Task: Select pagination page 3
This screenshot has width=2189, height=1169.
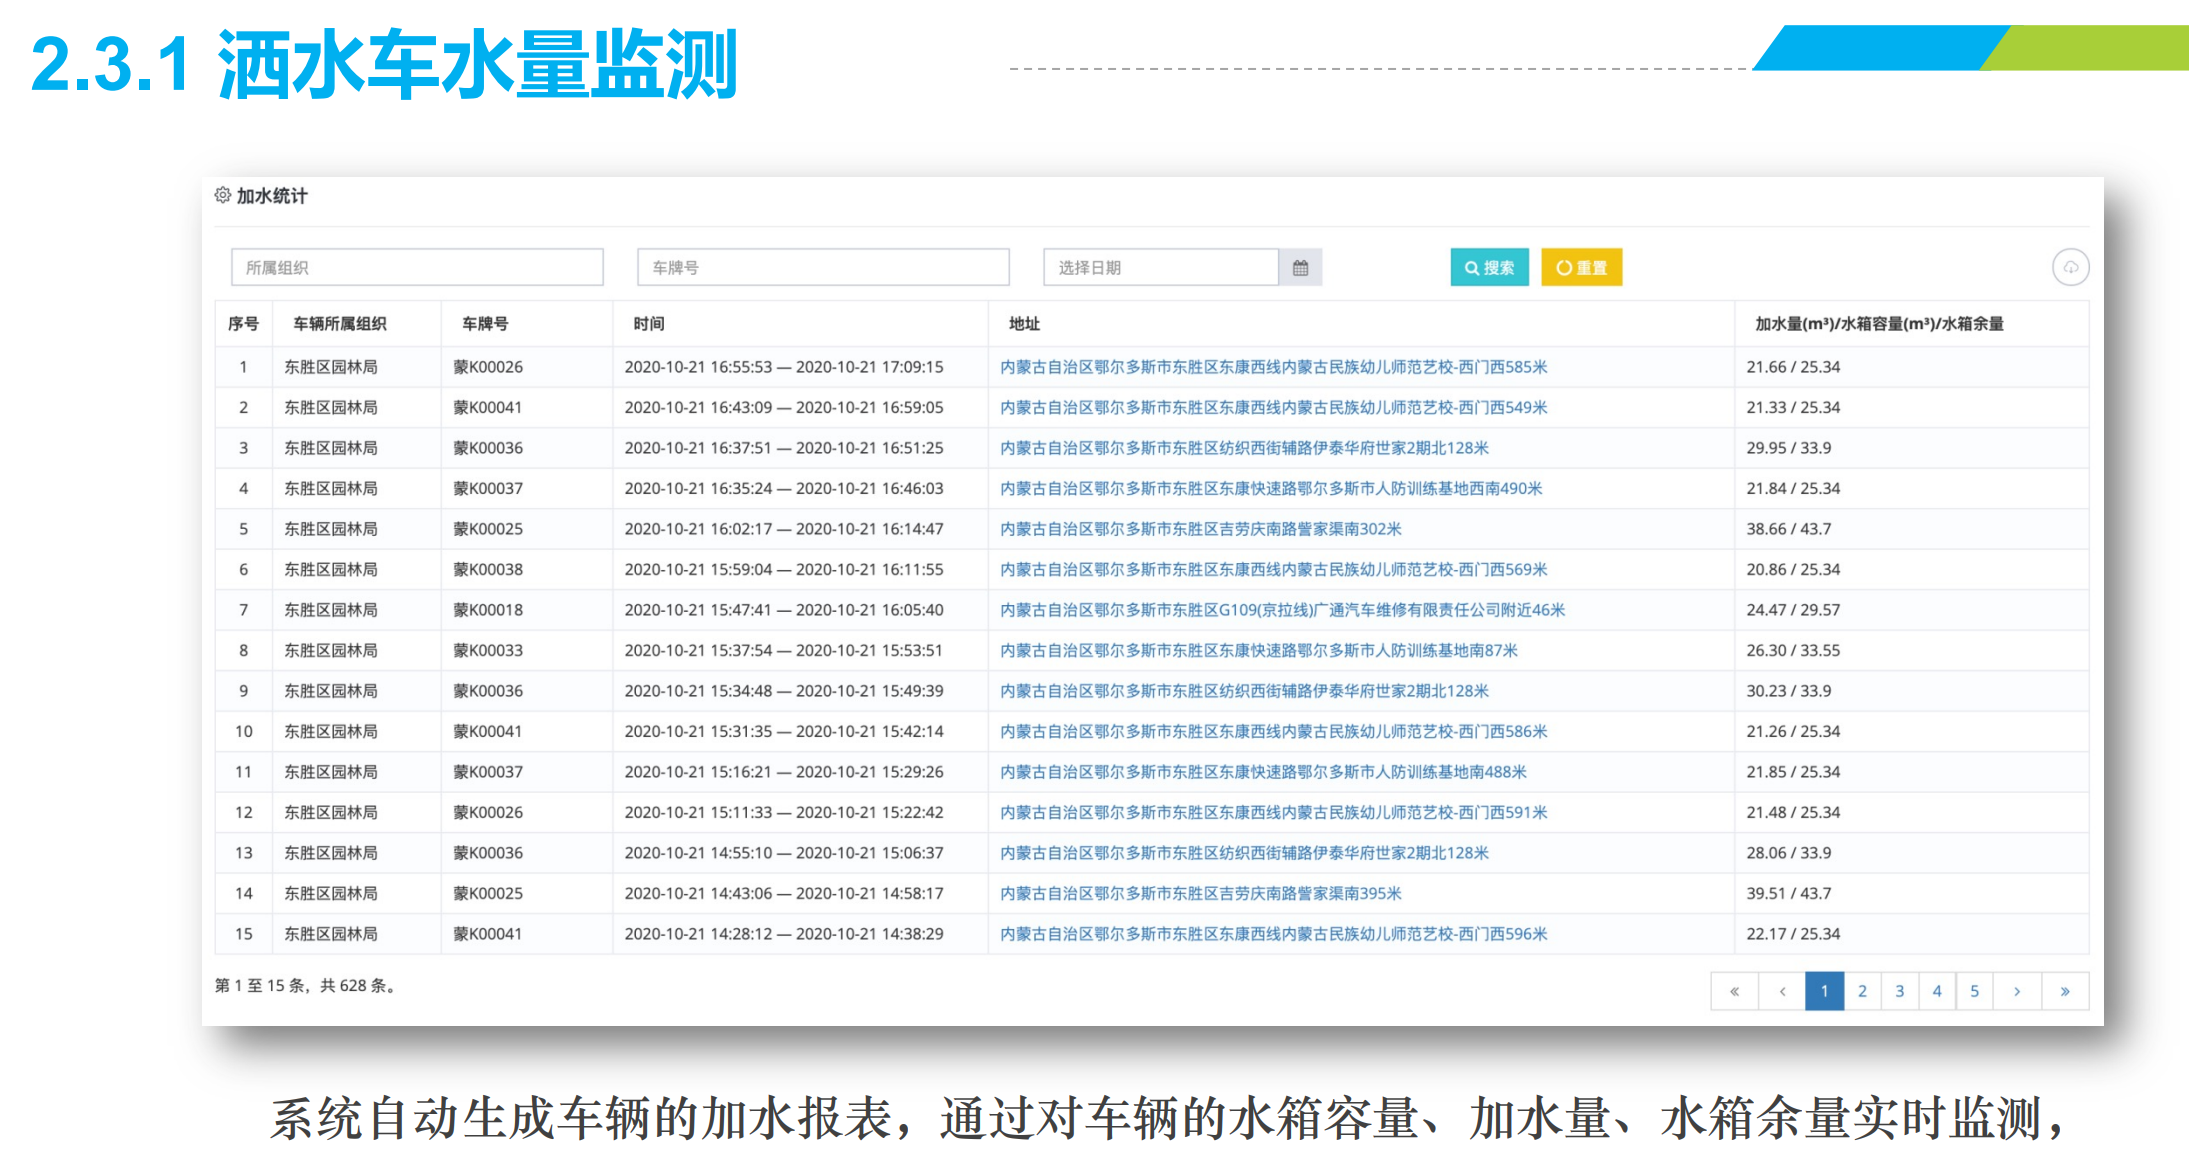Action: pos(1899,991)
